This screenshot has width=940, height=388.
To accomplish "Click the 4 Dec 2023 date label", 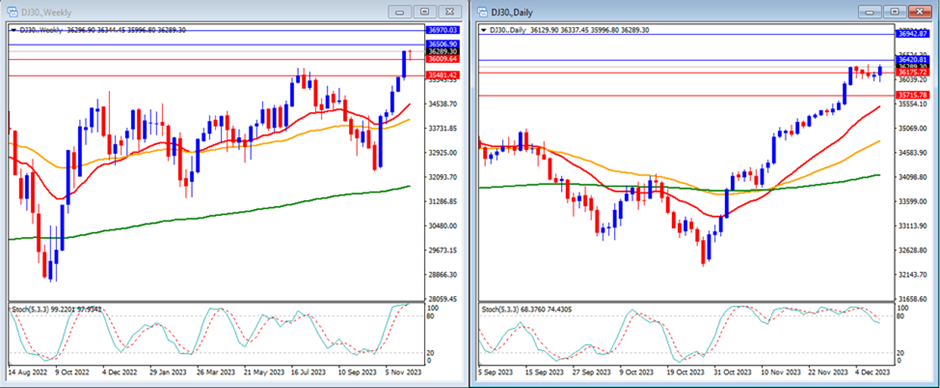I will (872, 372).
